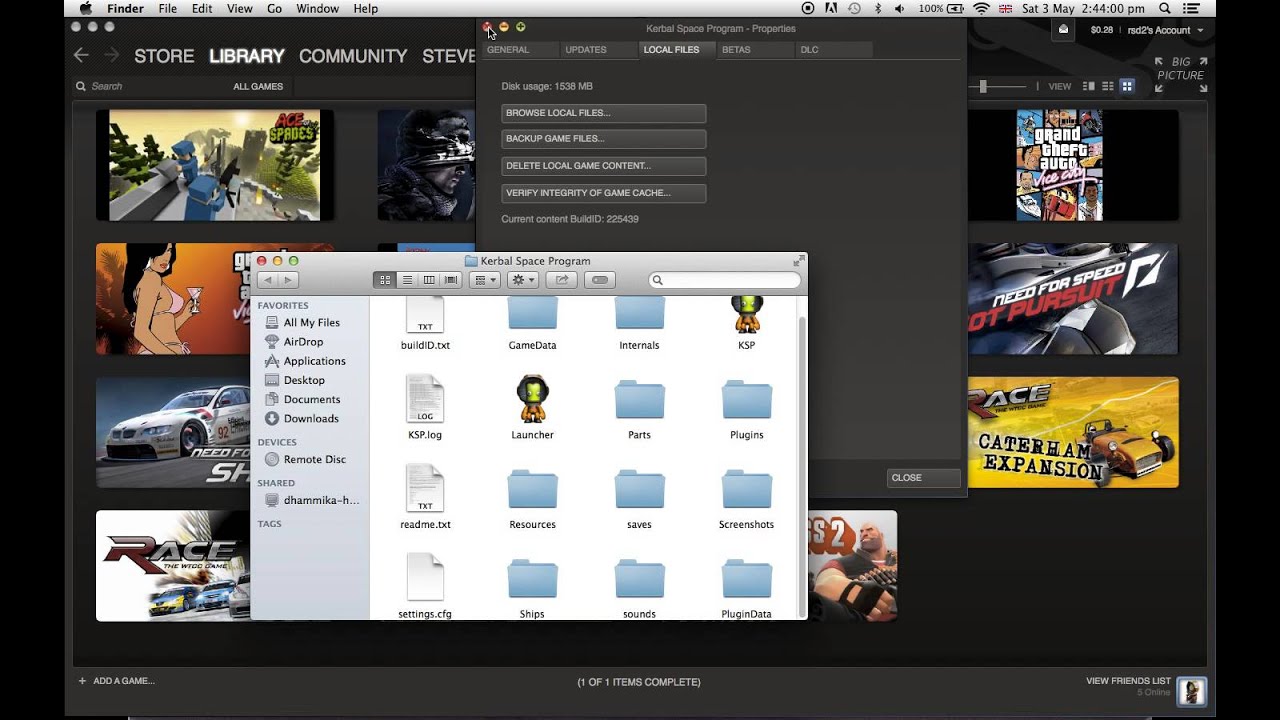
Task: Open Spotlight search in menu bar
Action: click(x=1165, y=8)
